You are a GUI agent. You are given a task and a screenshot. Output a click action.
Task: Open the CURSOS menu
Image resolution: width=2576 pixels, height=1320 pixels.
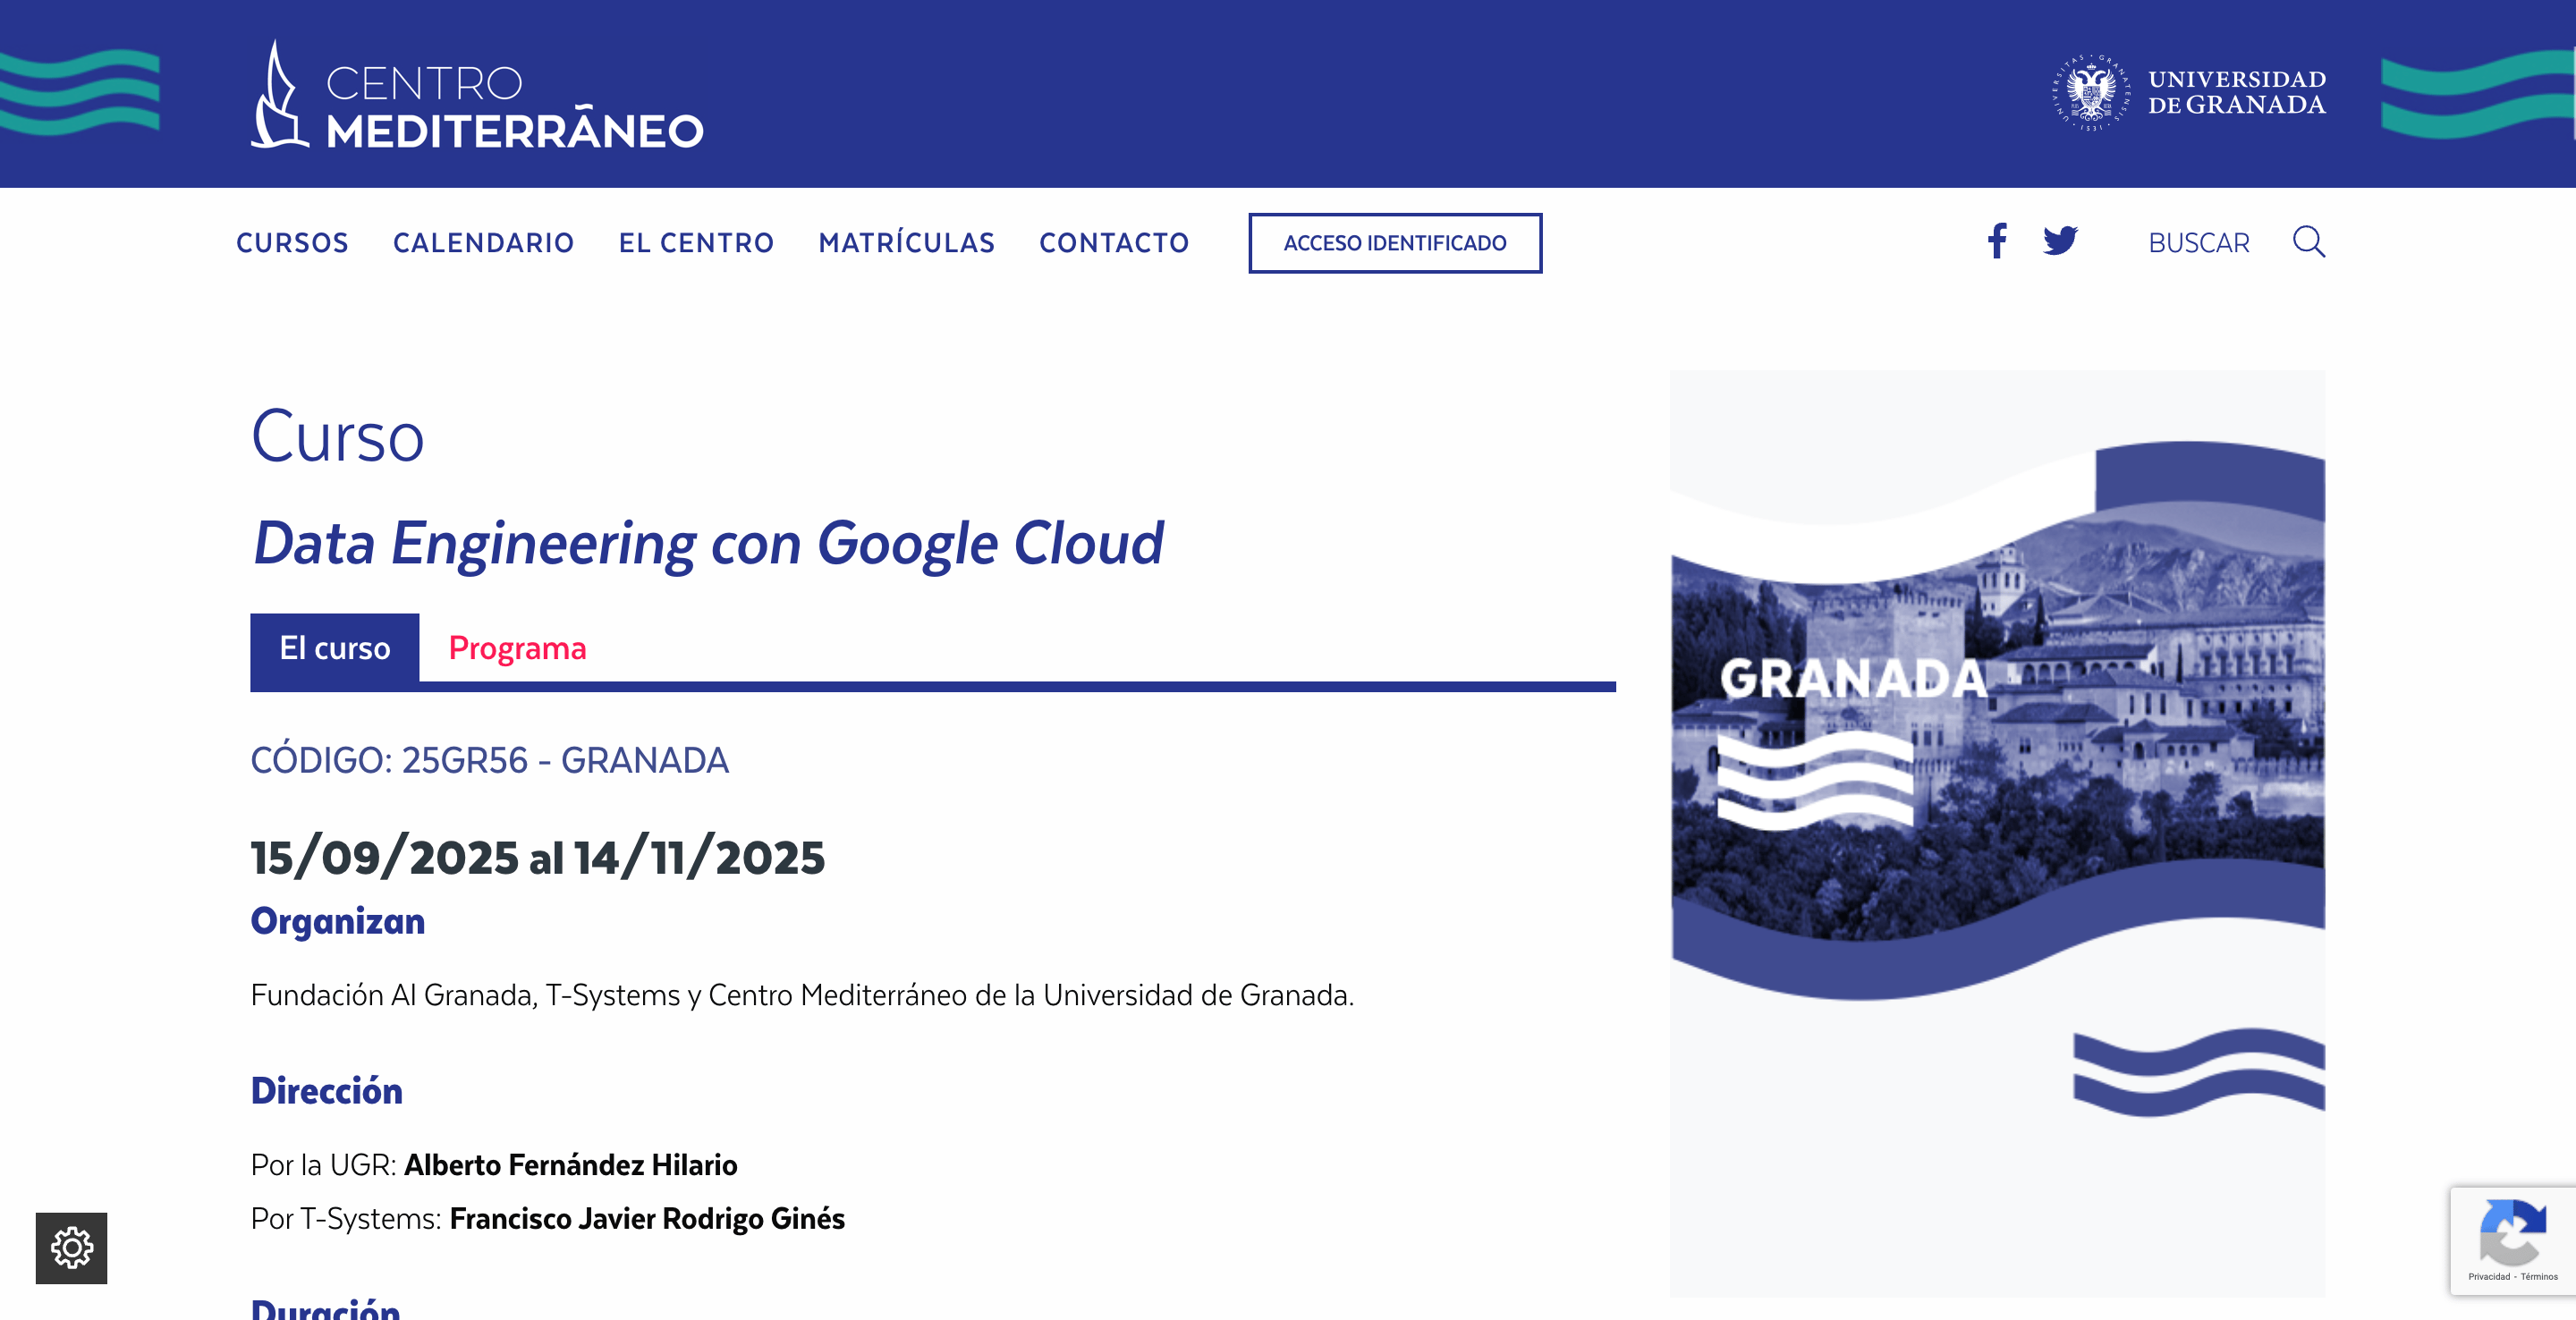(x=292, y=243)
